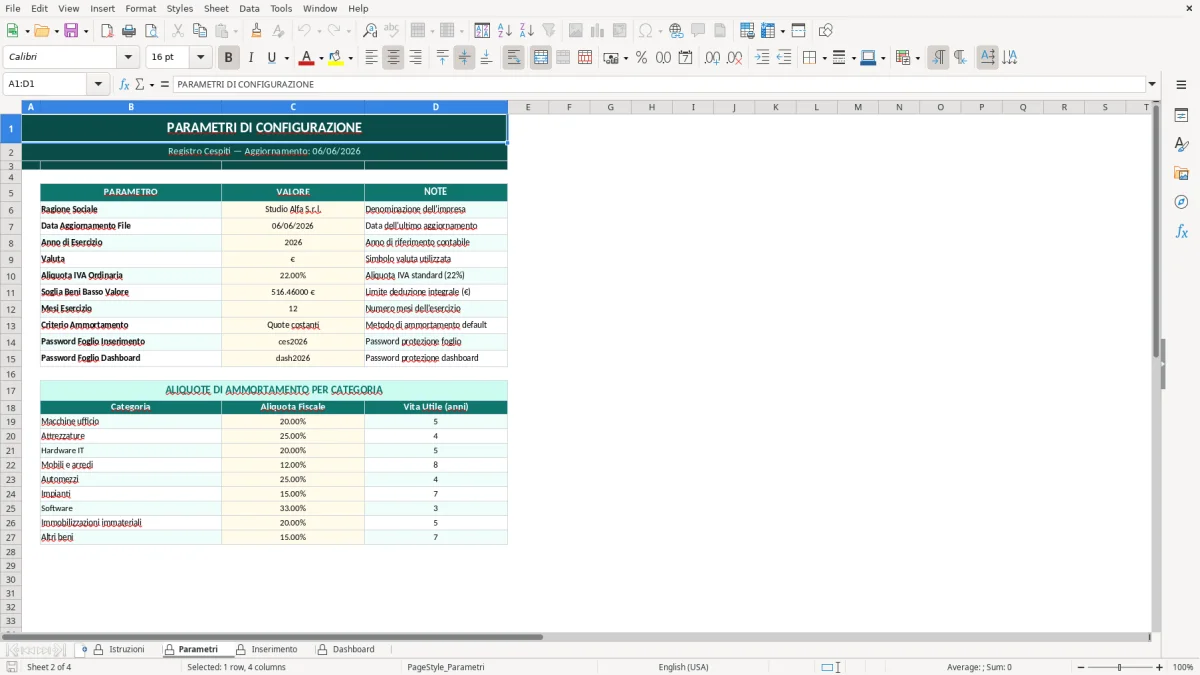Add Decimal Place icon
The width and height of the screenshot is (1200, 675).
712,58
